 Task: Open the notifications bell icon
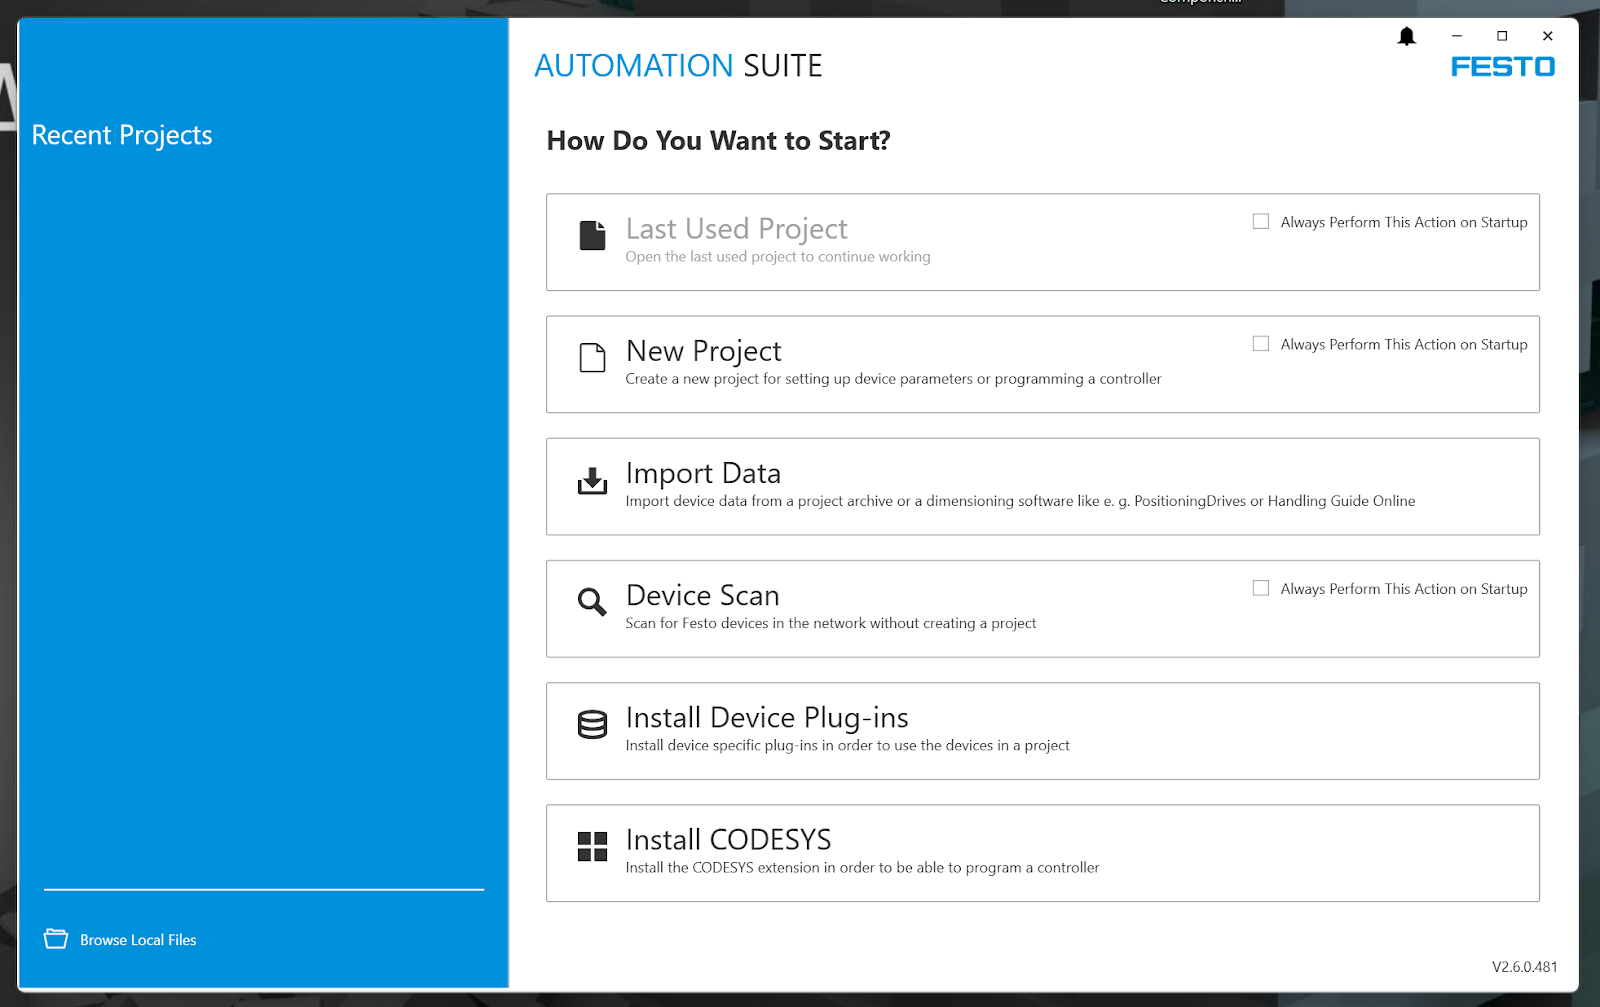[x=1406, y=37]
